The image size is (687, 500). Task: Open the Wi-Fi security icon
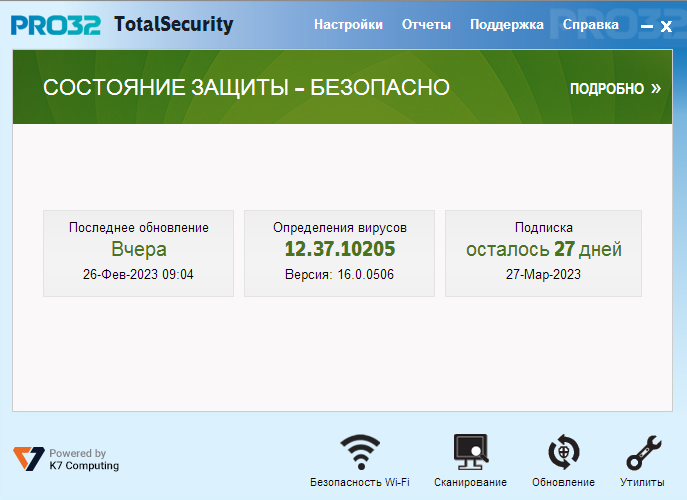[x=360, y=452]
